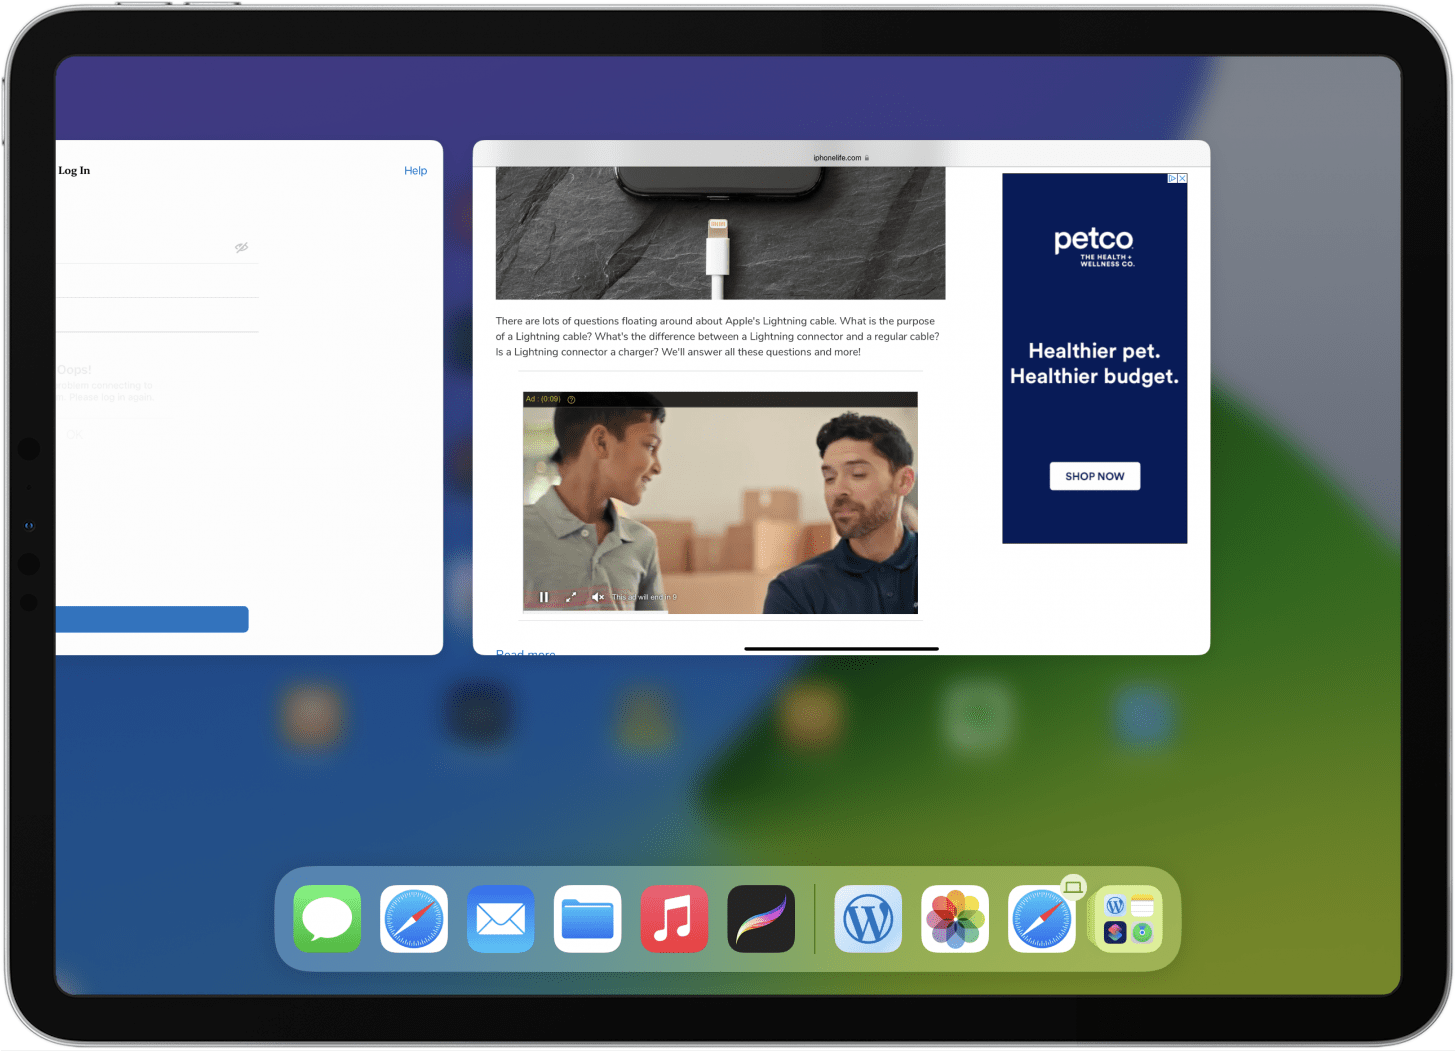Open the recent Split View app pair in Dock
This screenshot has height=1051, width=1456.
tap(1128, 918)
